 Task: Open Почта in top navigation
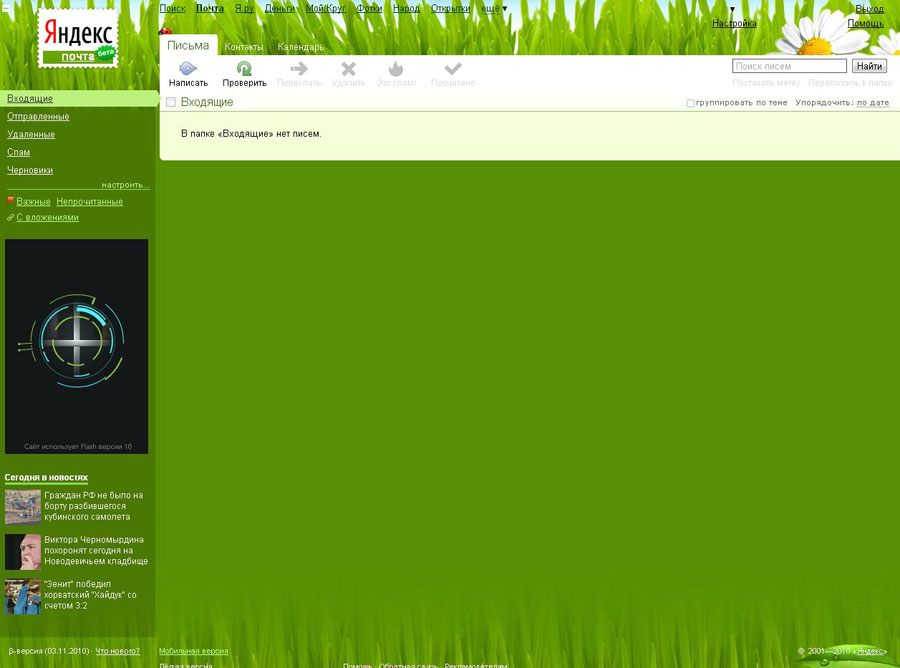pyautogui.click(x=210, y=9)
